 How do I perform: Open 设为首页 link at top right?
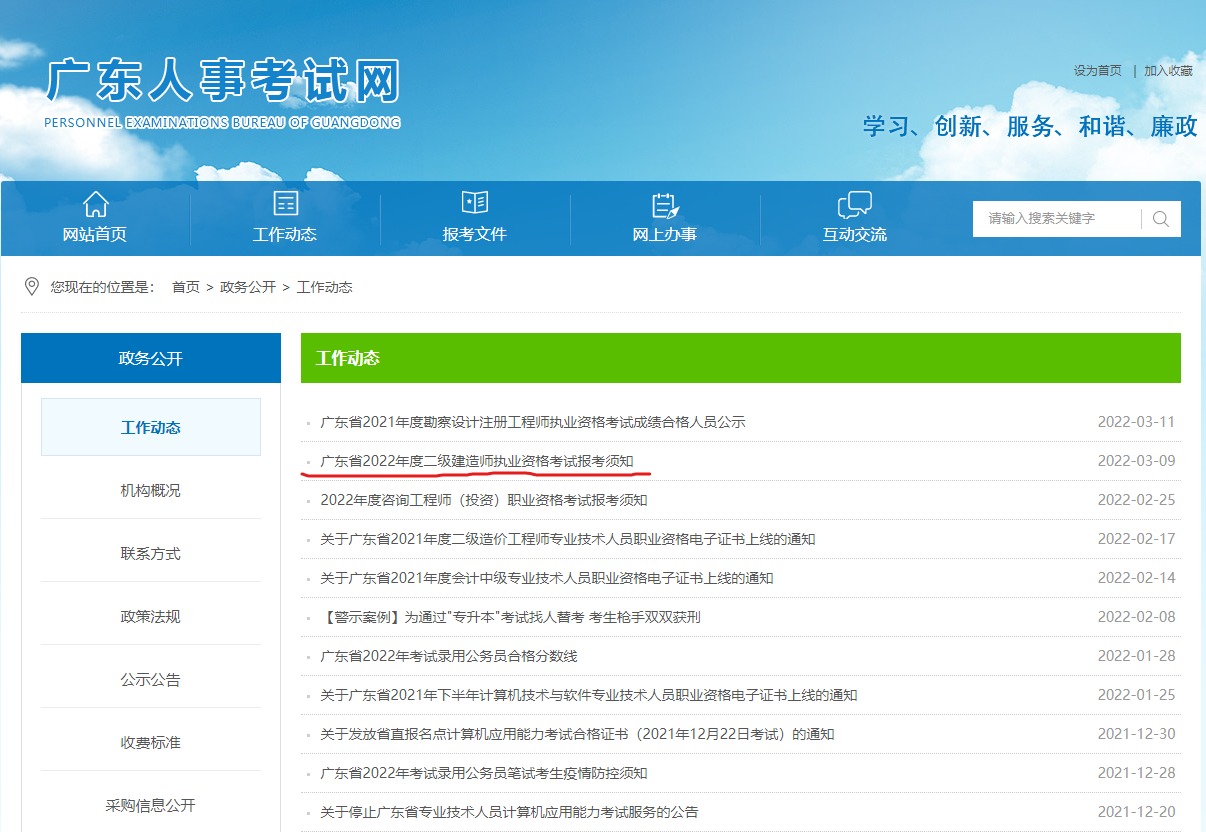1097,71
